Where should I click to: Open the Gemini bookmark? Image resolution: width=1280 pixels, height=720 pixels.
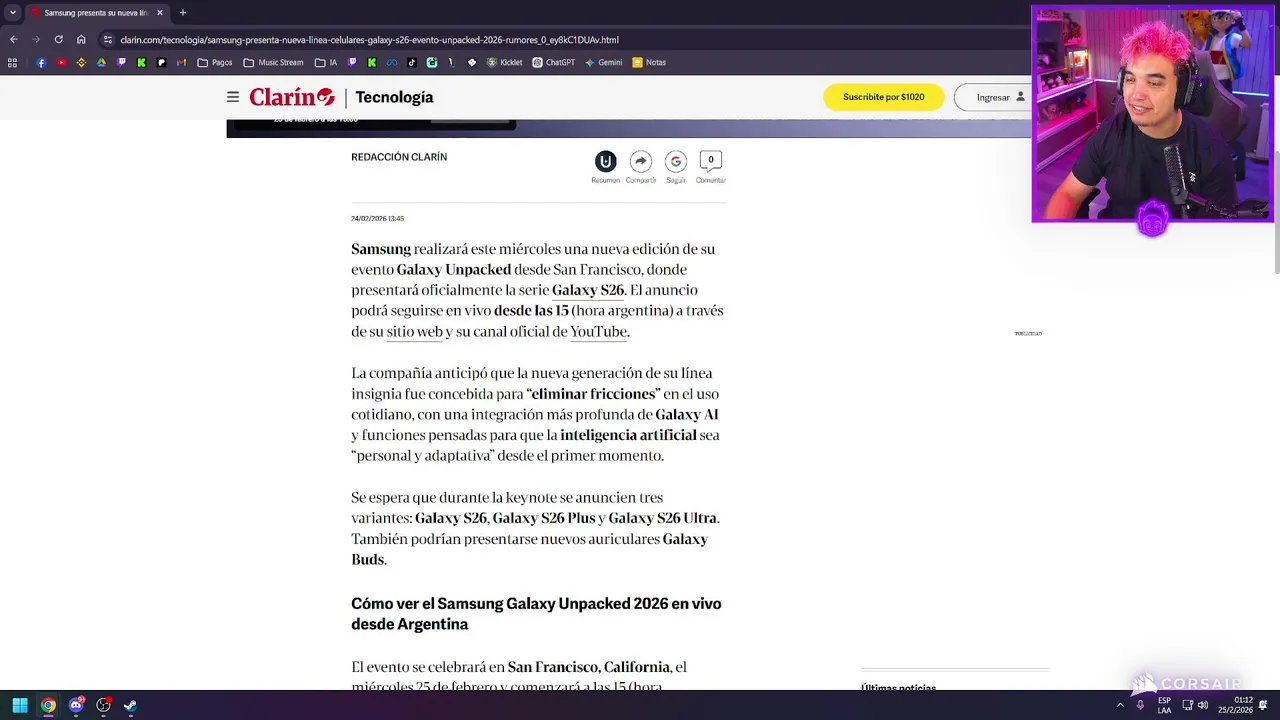604,62
